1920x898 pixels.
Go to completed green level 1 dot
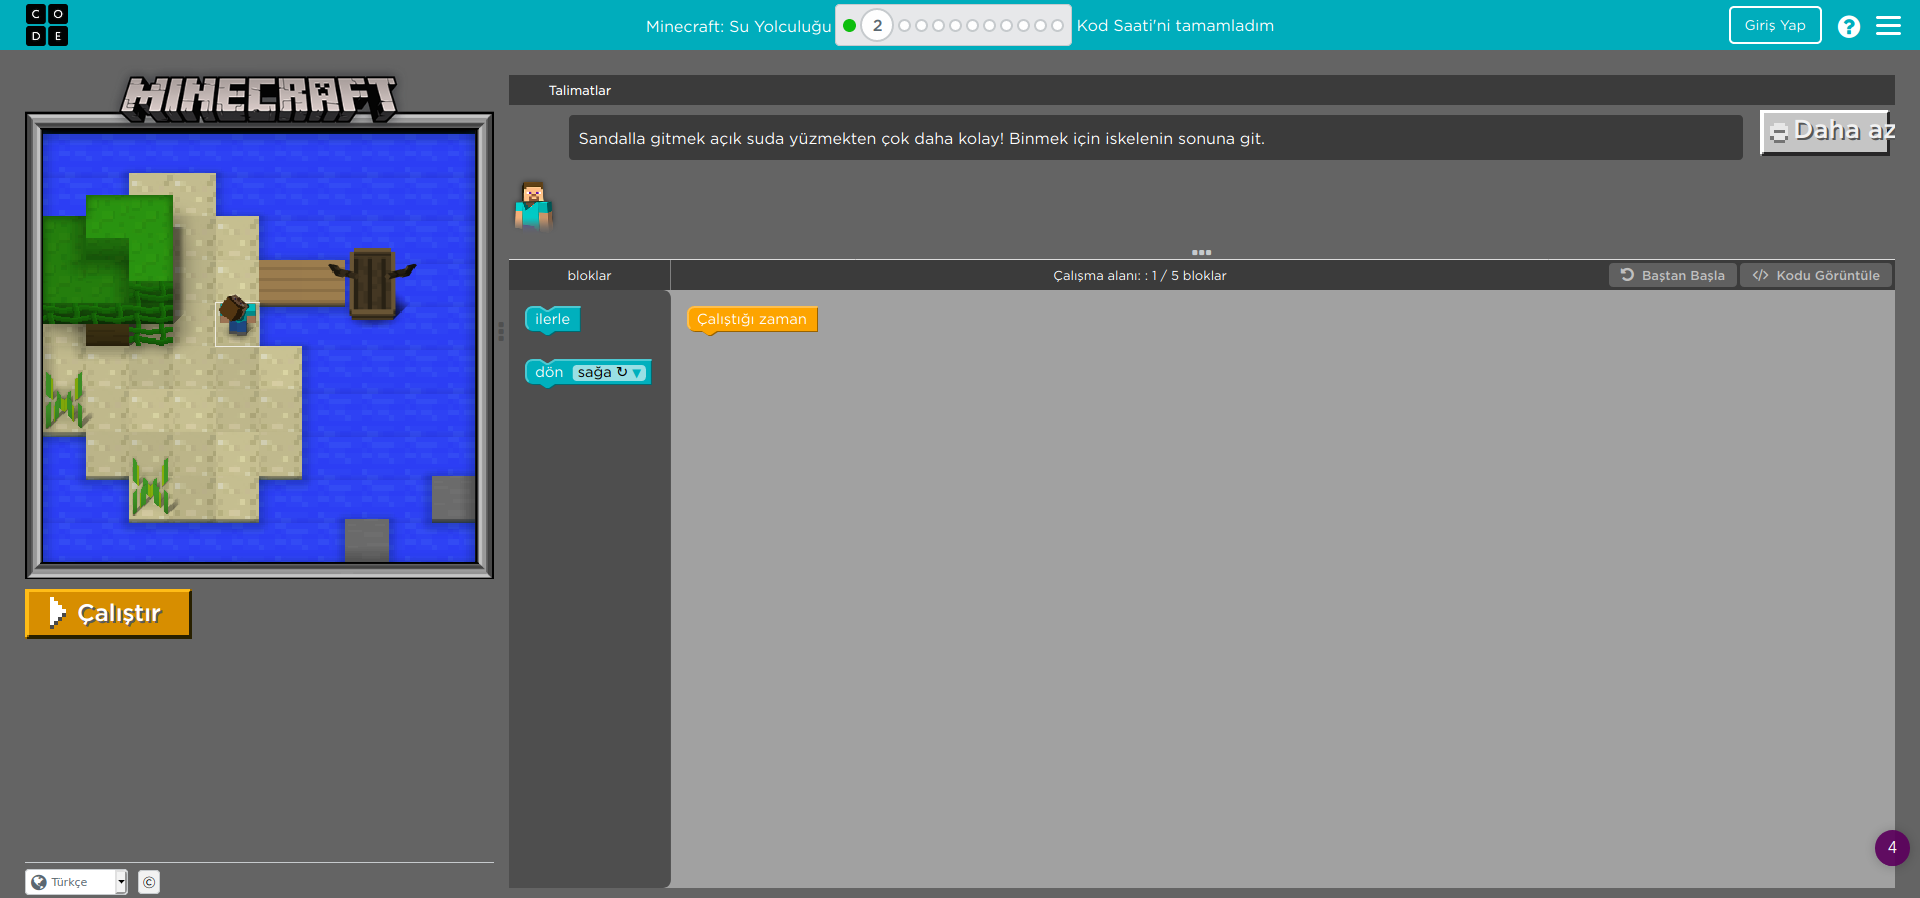849,26
